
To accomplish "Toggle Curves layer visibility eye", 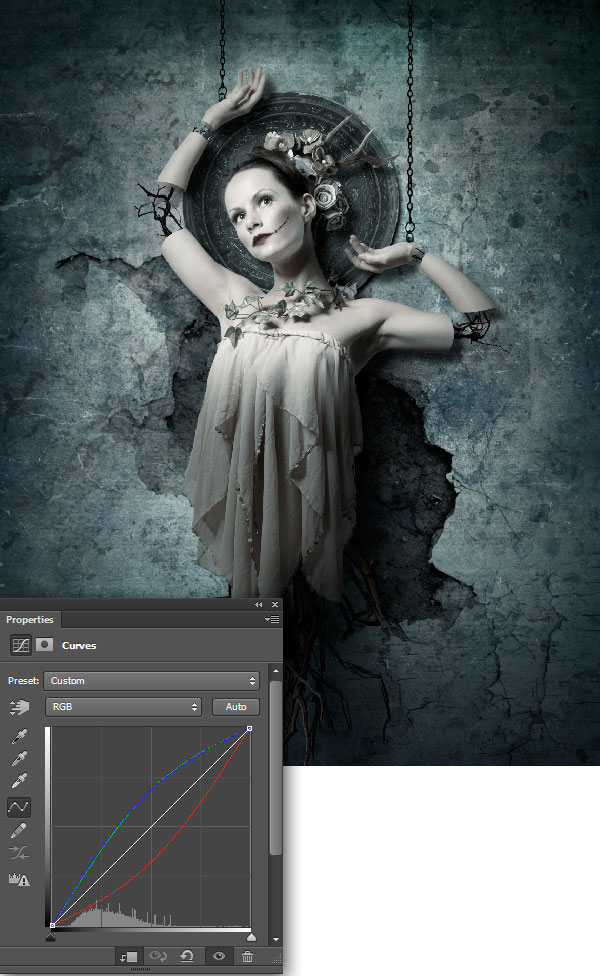I will coord(218,956).
